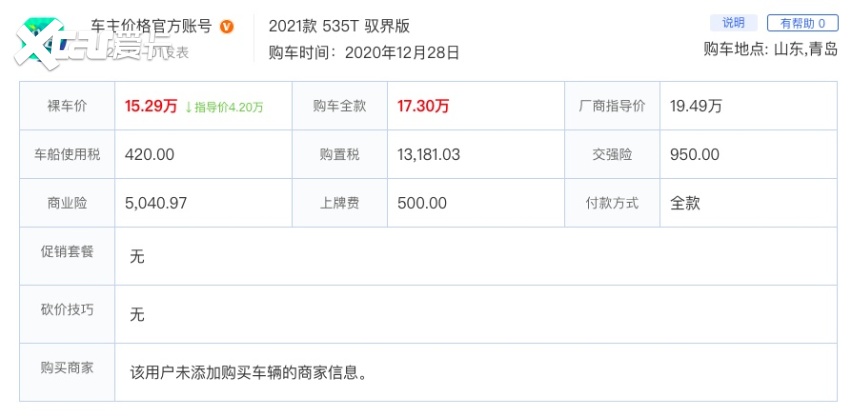Click the 950.00 compulsory insurance value
The height and width of the screenshot is (417, 852).
[x=694, y=154]
